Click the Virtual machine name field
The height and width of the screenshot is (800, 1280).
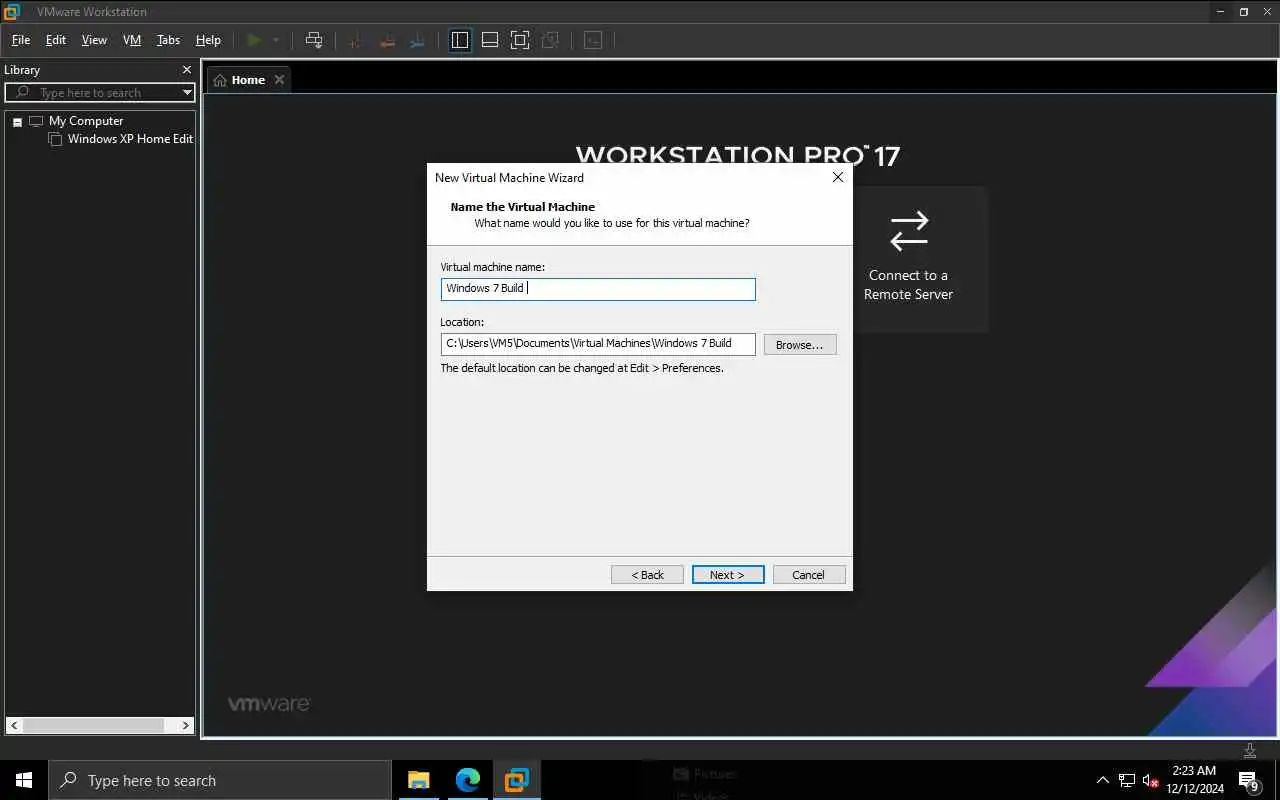point(598,289)
